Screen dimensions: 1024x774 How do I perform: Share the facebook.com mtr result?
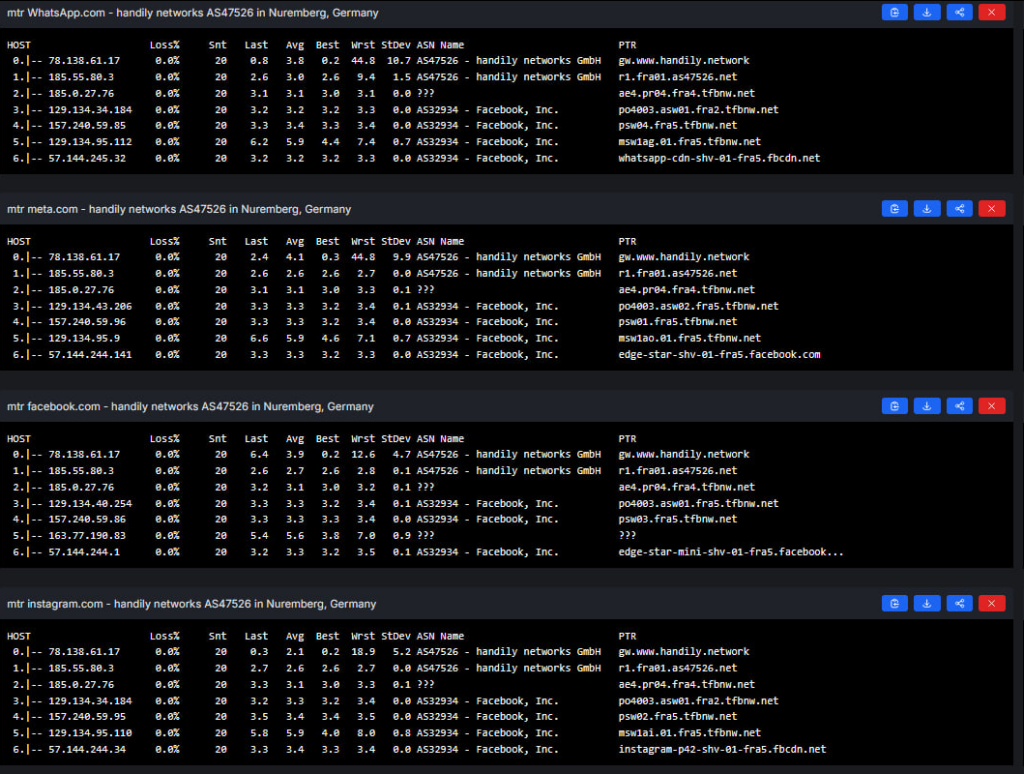(x=959, y=406)
